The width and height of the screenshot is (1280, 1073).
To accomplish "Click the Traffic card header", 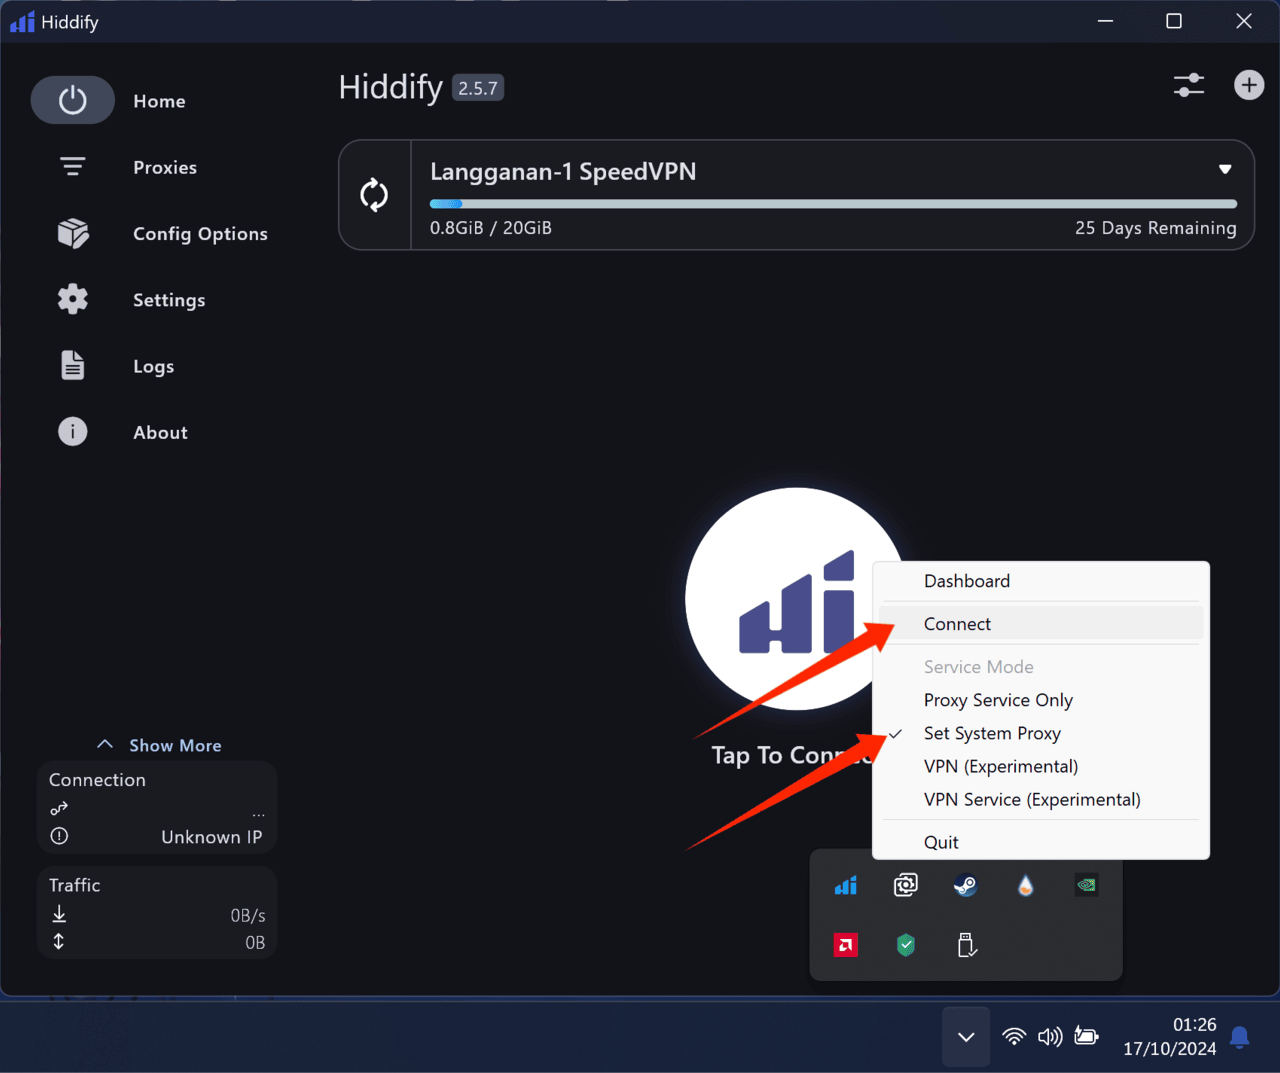I will (74, 885).
